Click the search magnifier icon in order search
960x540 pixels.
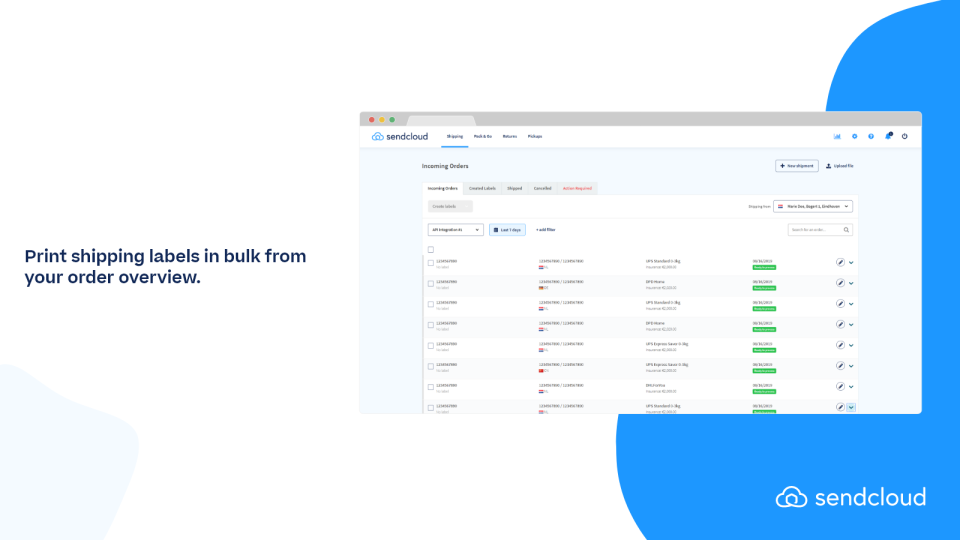[846, 230]
